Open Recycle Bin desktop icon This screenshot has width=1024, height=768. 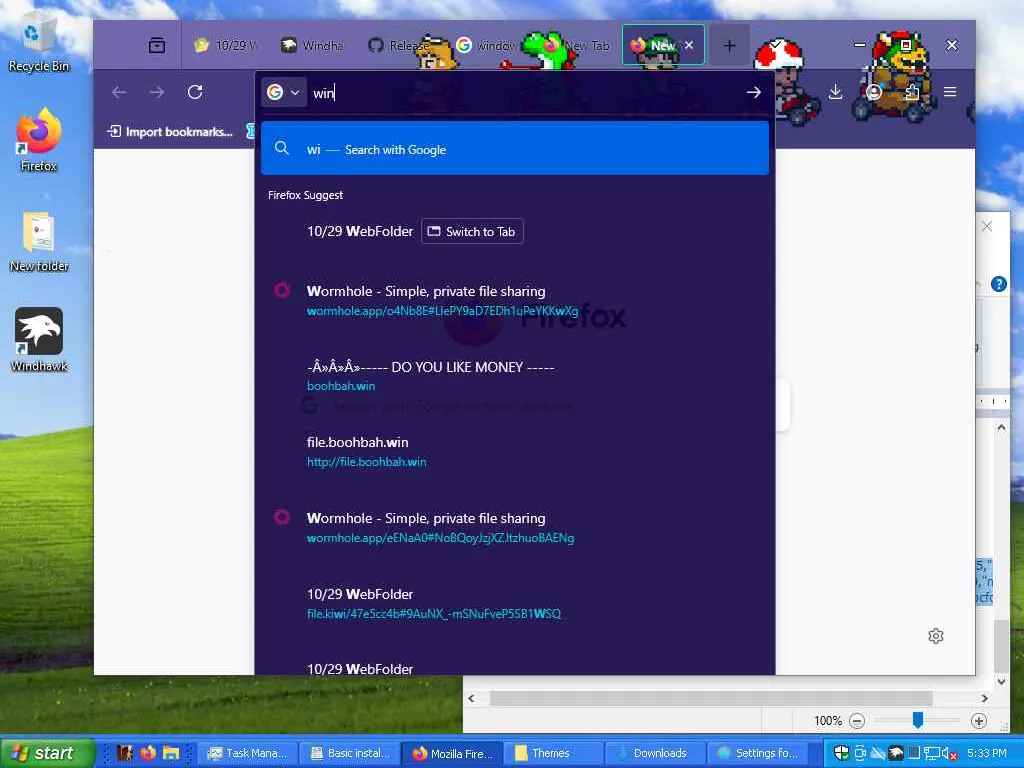pyautogui.click(x=39, y=44)
